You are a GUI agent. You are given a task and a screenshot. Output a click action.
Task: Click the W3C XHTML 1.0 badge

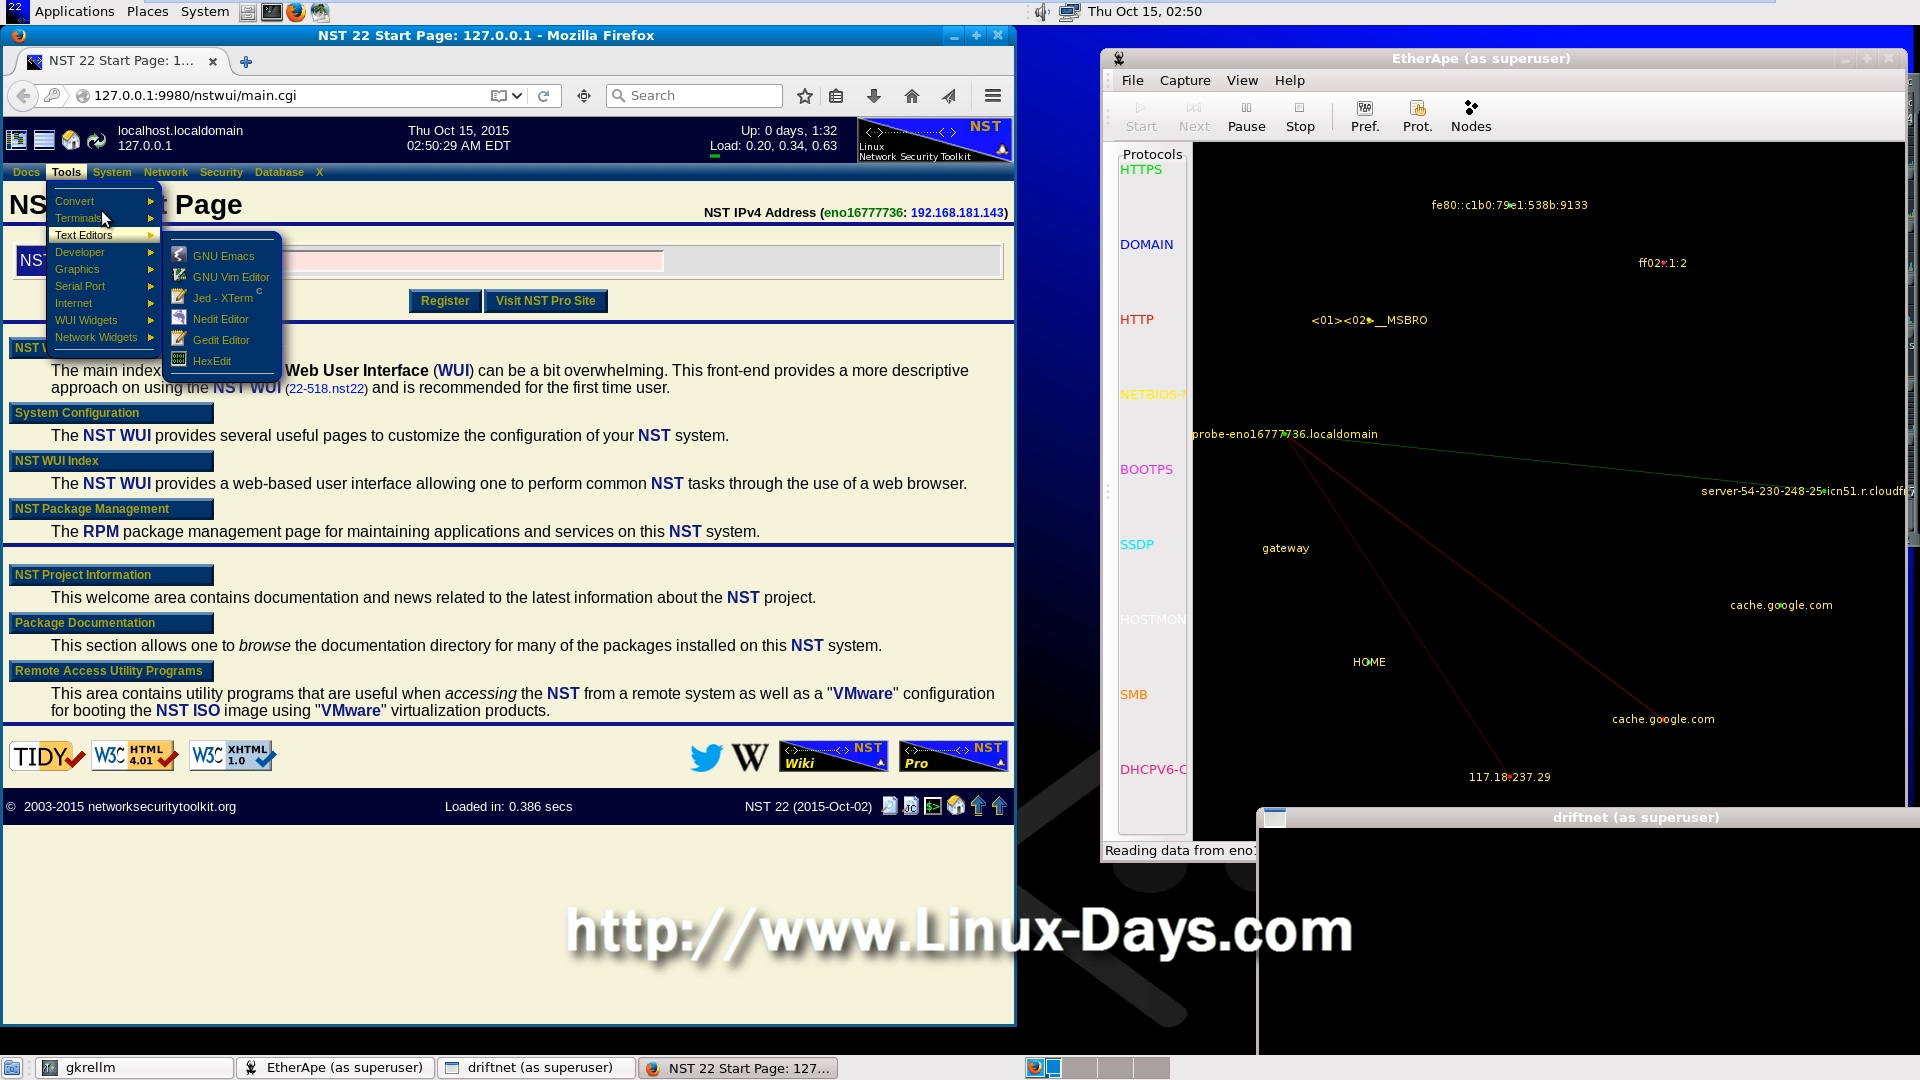click(x=232, y=755)
